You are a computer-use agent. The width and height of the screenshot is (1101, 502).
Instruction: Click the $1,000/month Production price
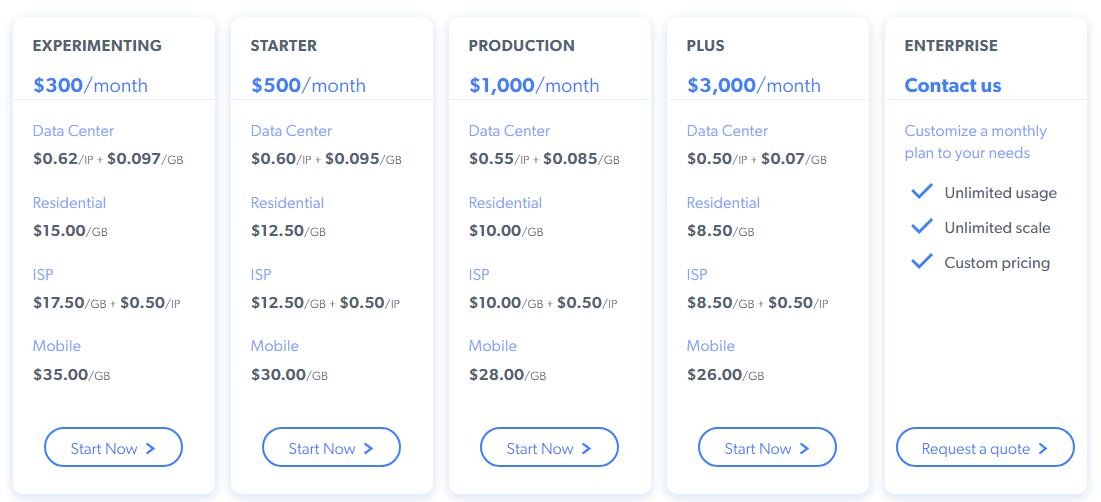(534, 85)
